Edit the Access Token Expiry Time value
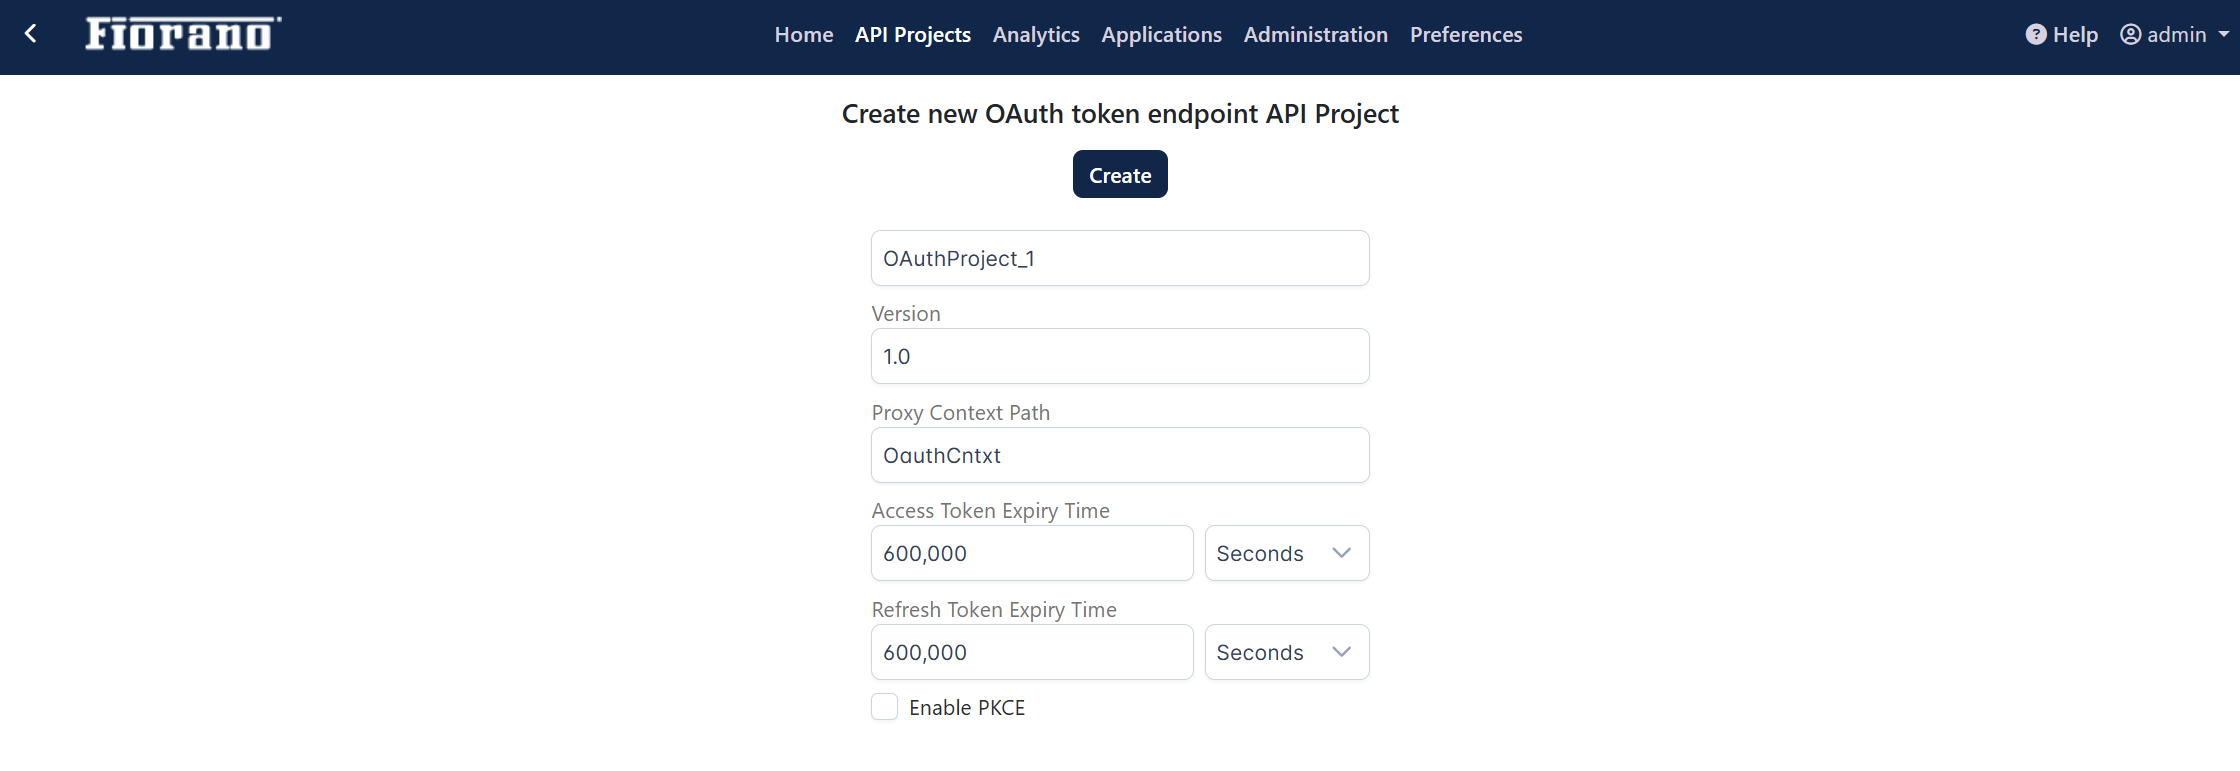The image size is (2240, 771). point(1031,553)
